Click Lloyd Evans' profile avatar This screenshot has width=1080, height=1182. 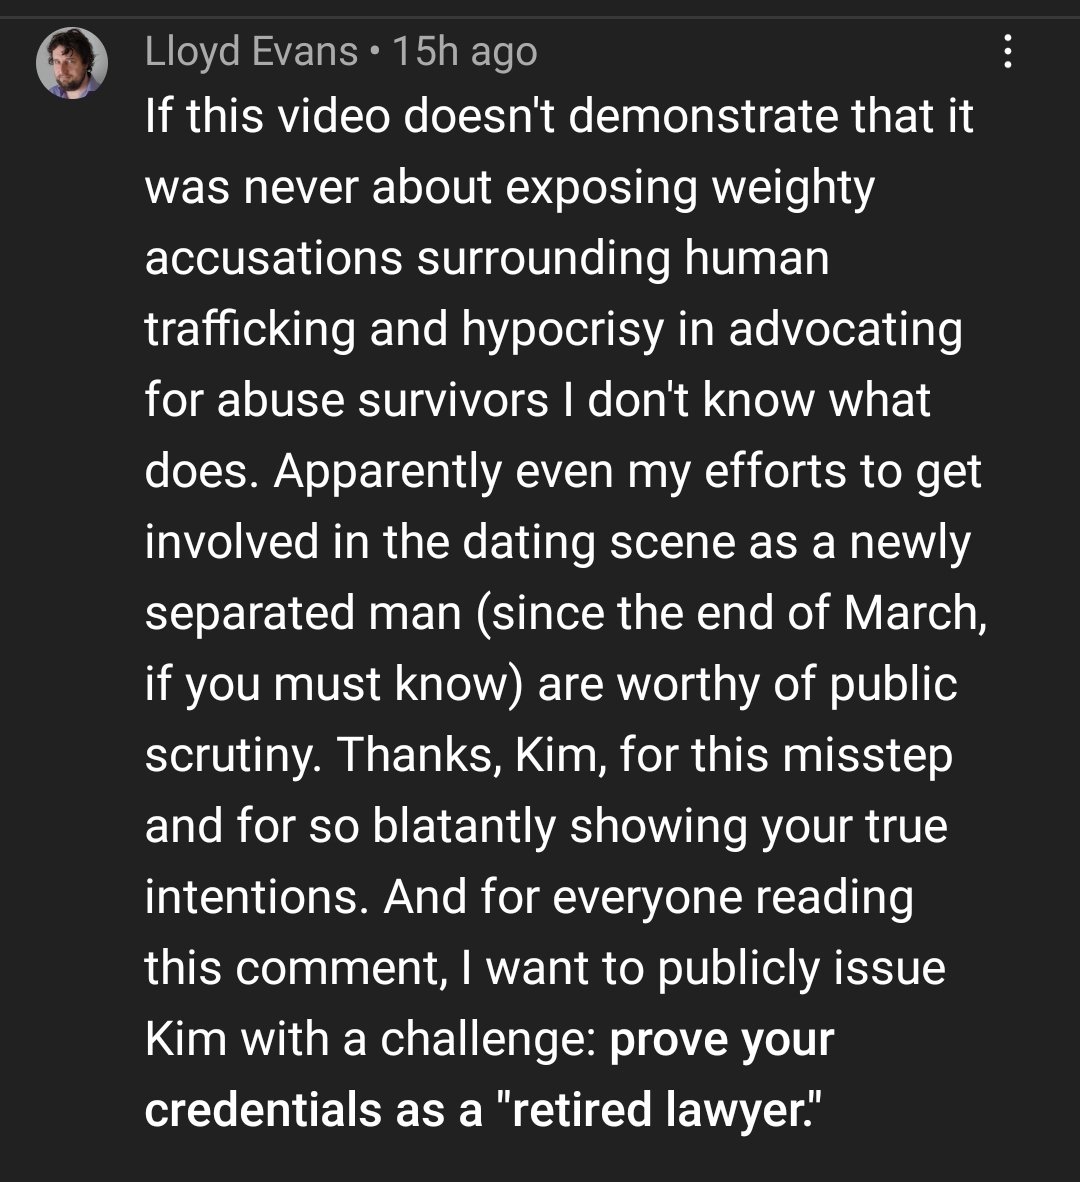point(72,63)
